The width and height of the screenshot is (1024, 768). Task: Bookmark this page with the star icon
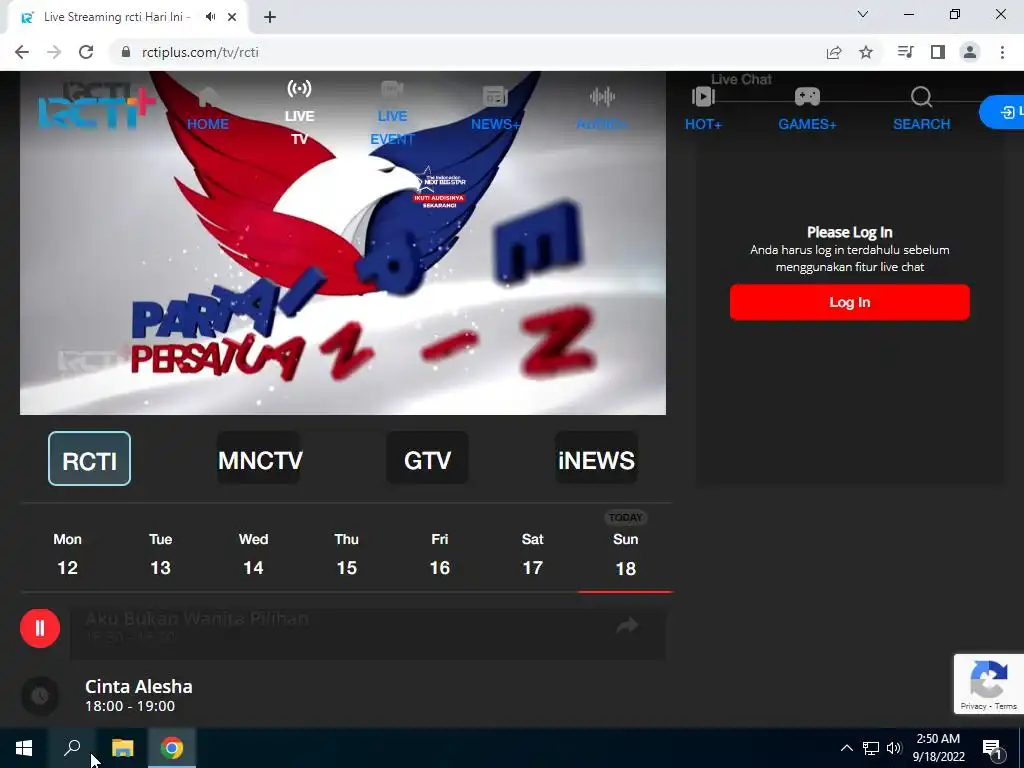[866, 52]
